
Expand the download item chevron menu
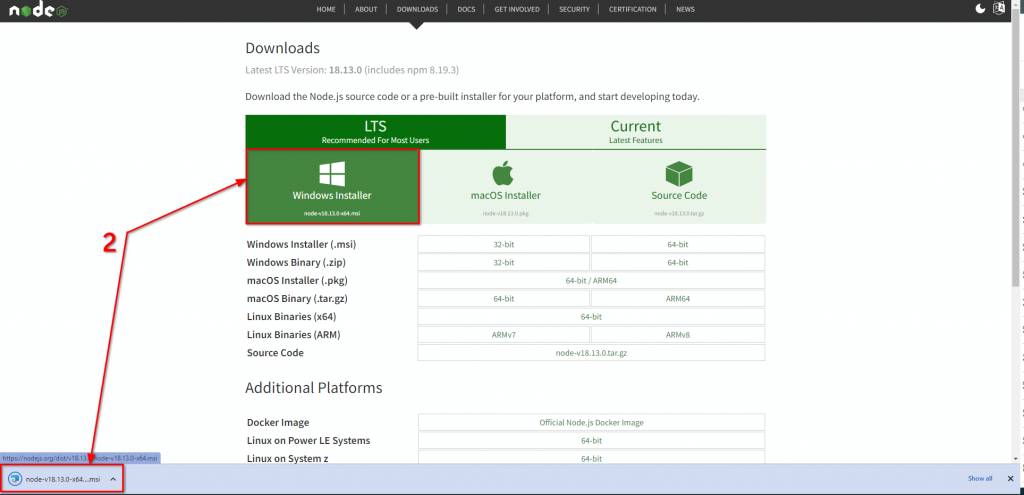coord(113,479)
